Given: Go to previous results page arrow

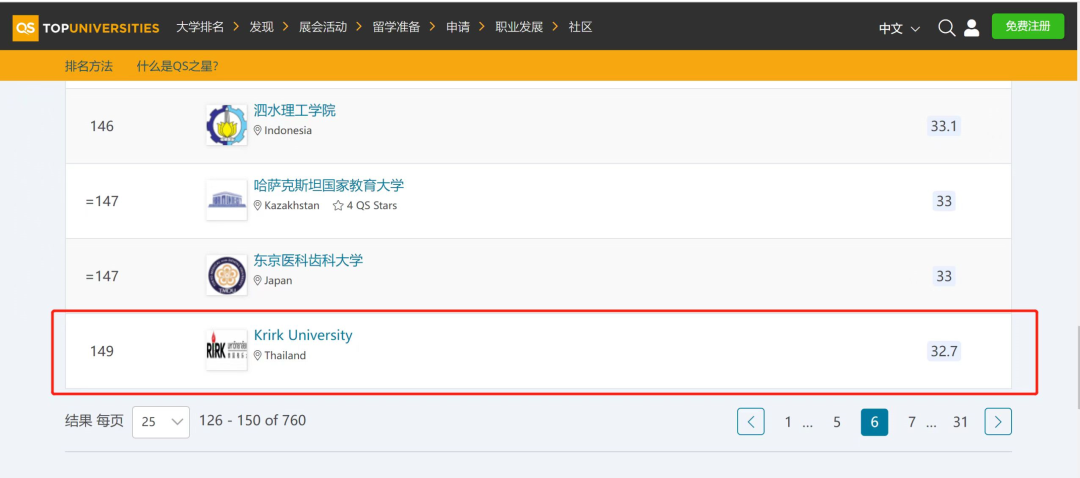Looking at the screenshot, I should coord(751,422).
